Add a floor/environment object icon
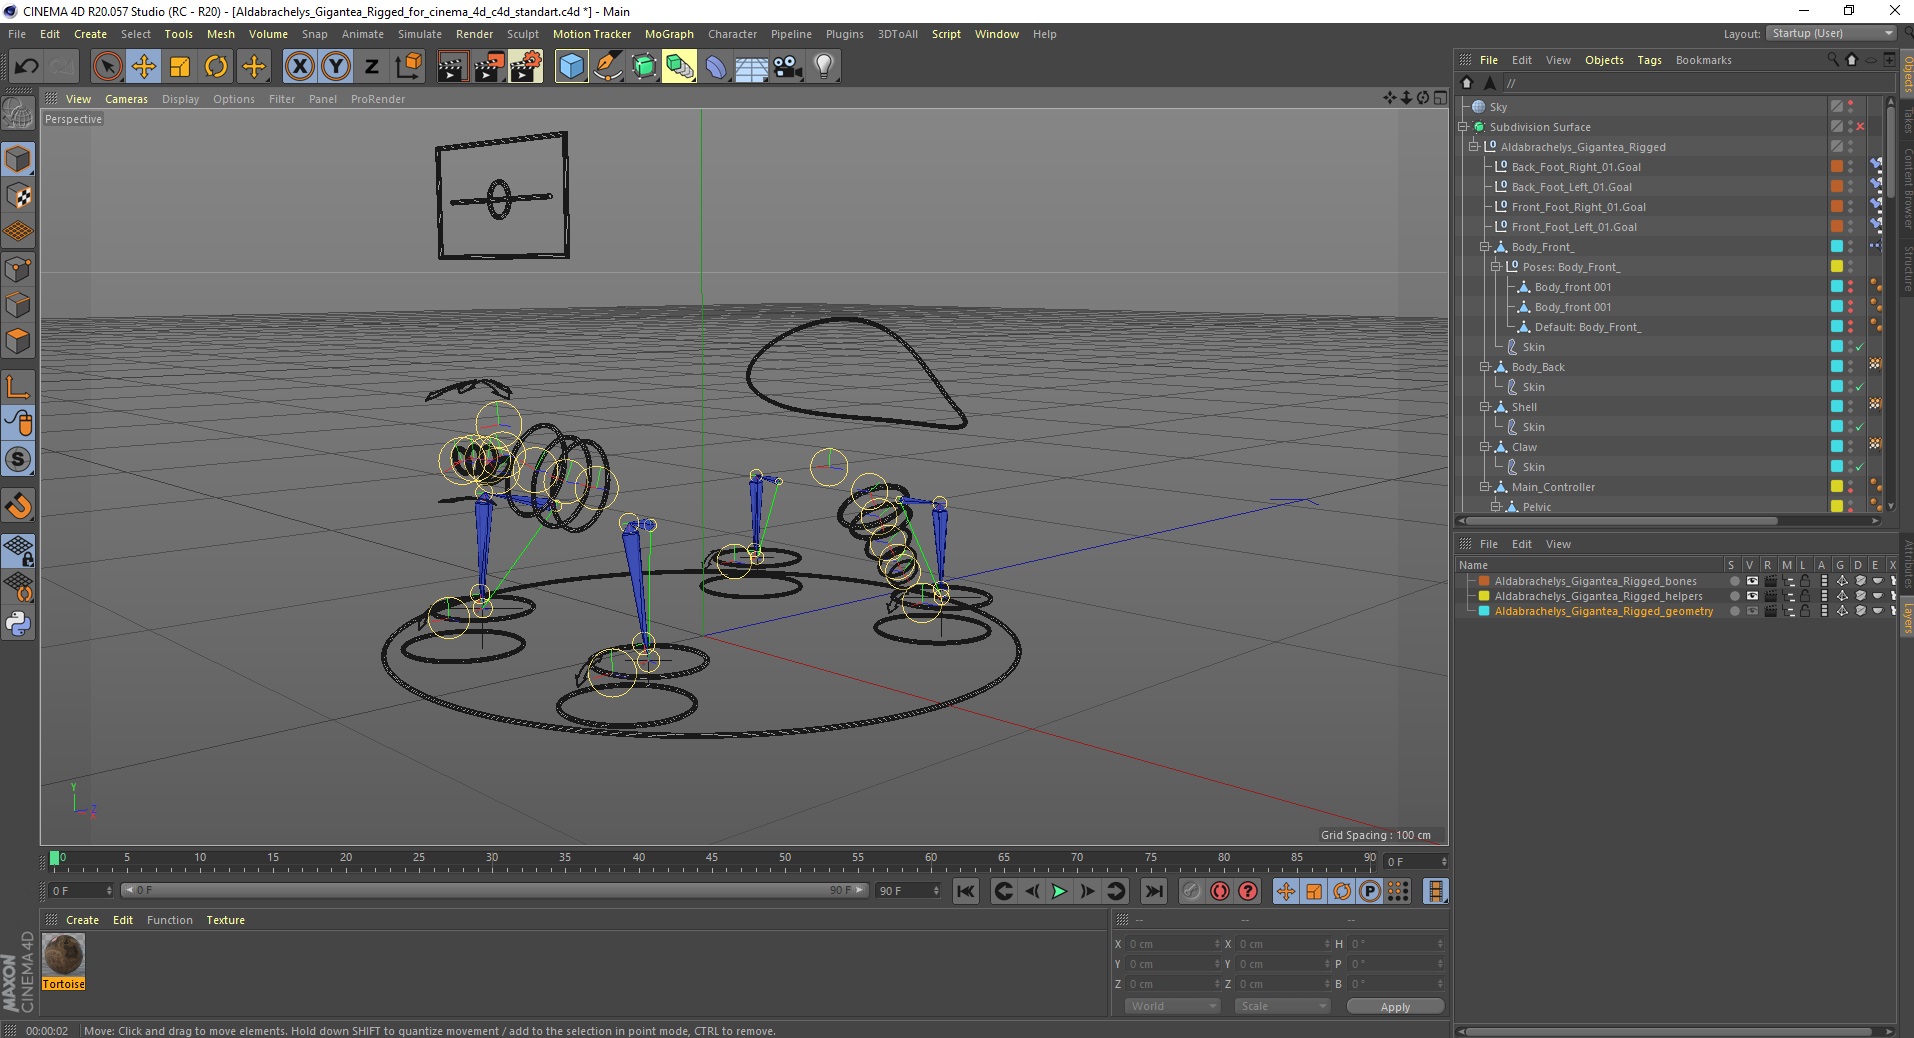 (751, 67)
